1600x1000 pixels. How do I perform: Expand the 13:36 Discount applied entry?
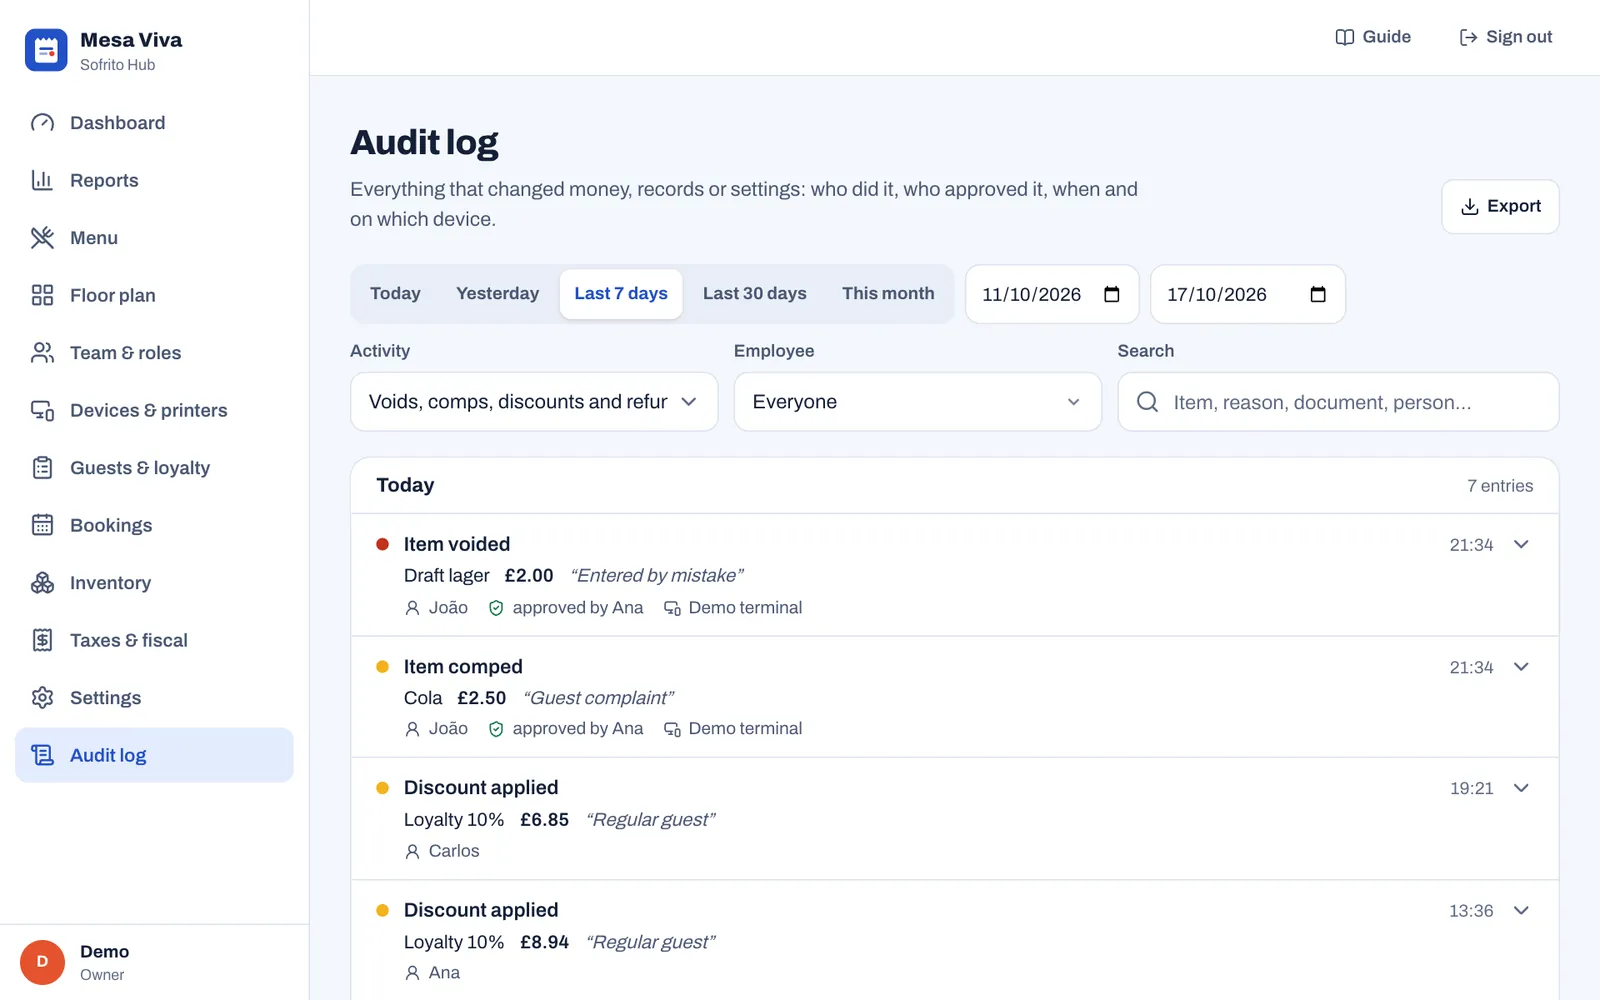[x=1521, y=910]
